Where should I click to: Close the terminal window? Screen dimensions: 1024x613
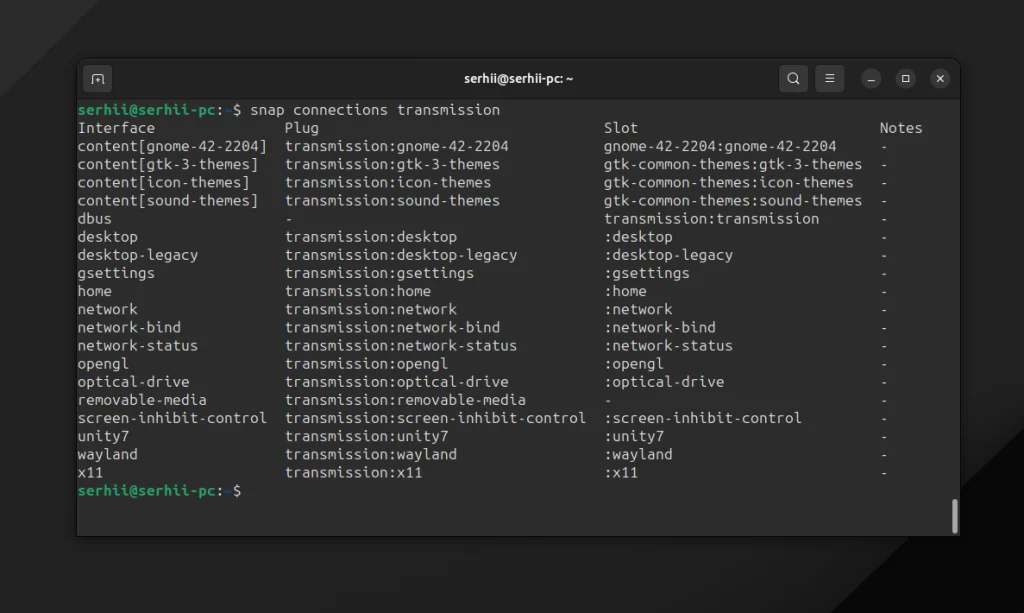tap(940, 78)
